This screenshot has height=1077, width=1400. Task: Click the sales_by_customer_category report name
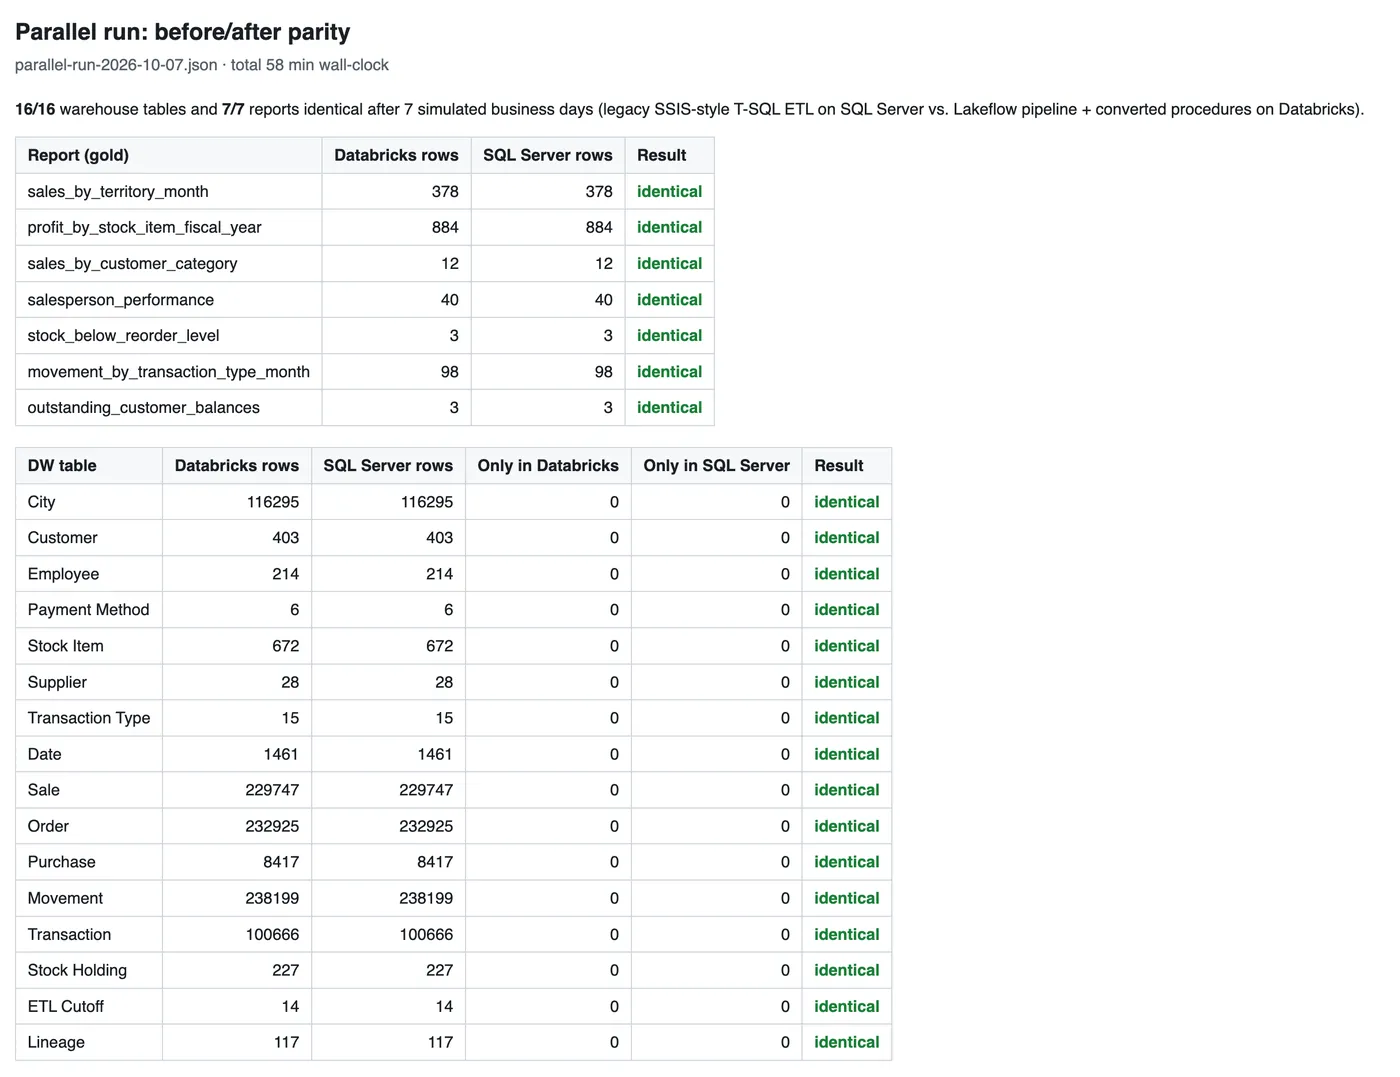pos(132,263)
